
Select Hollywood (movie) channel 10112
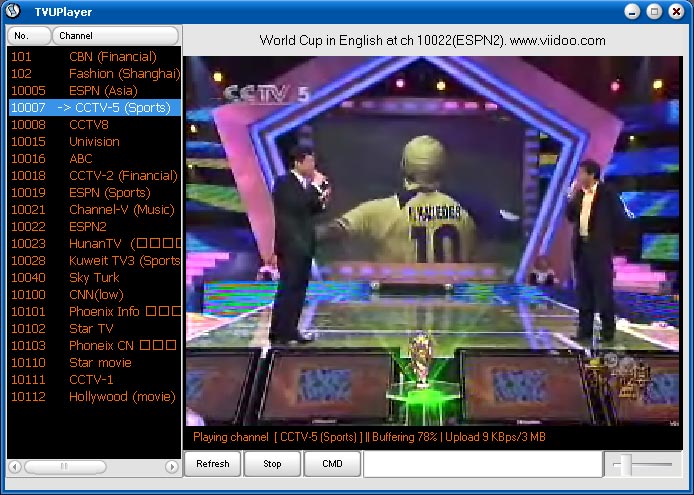[x=95, y=396]
